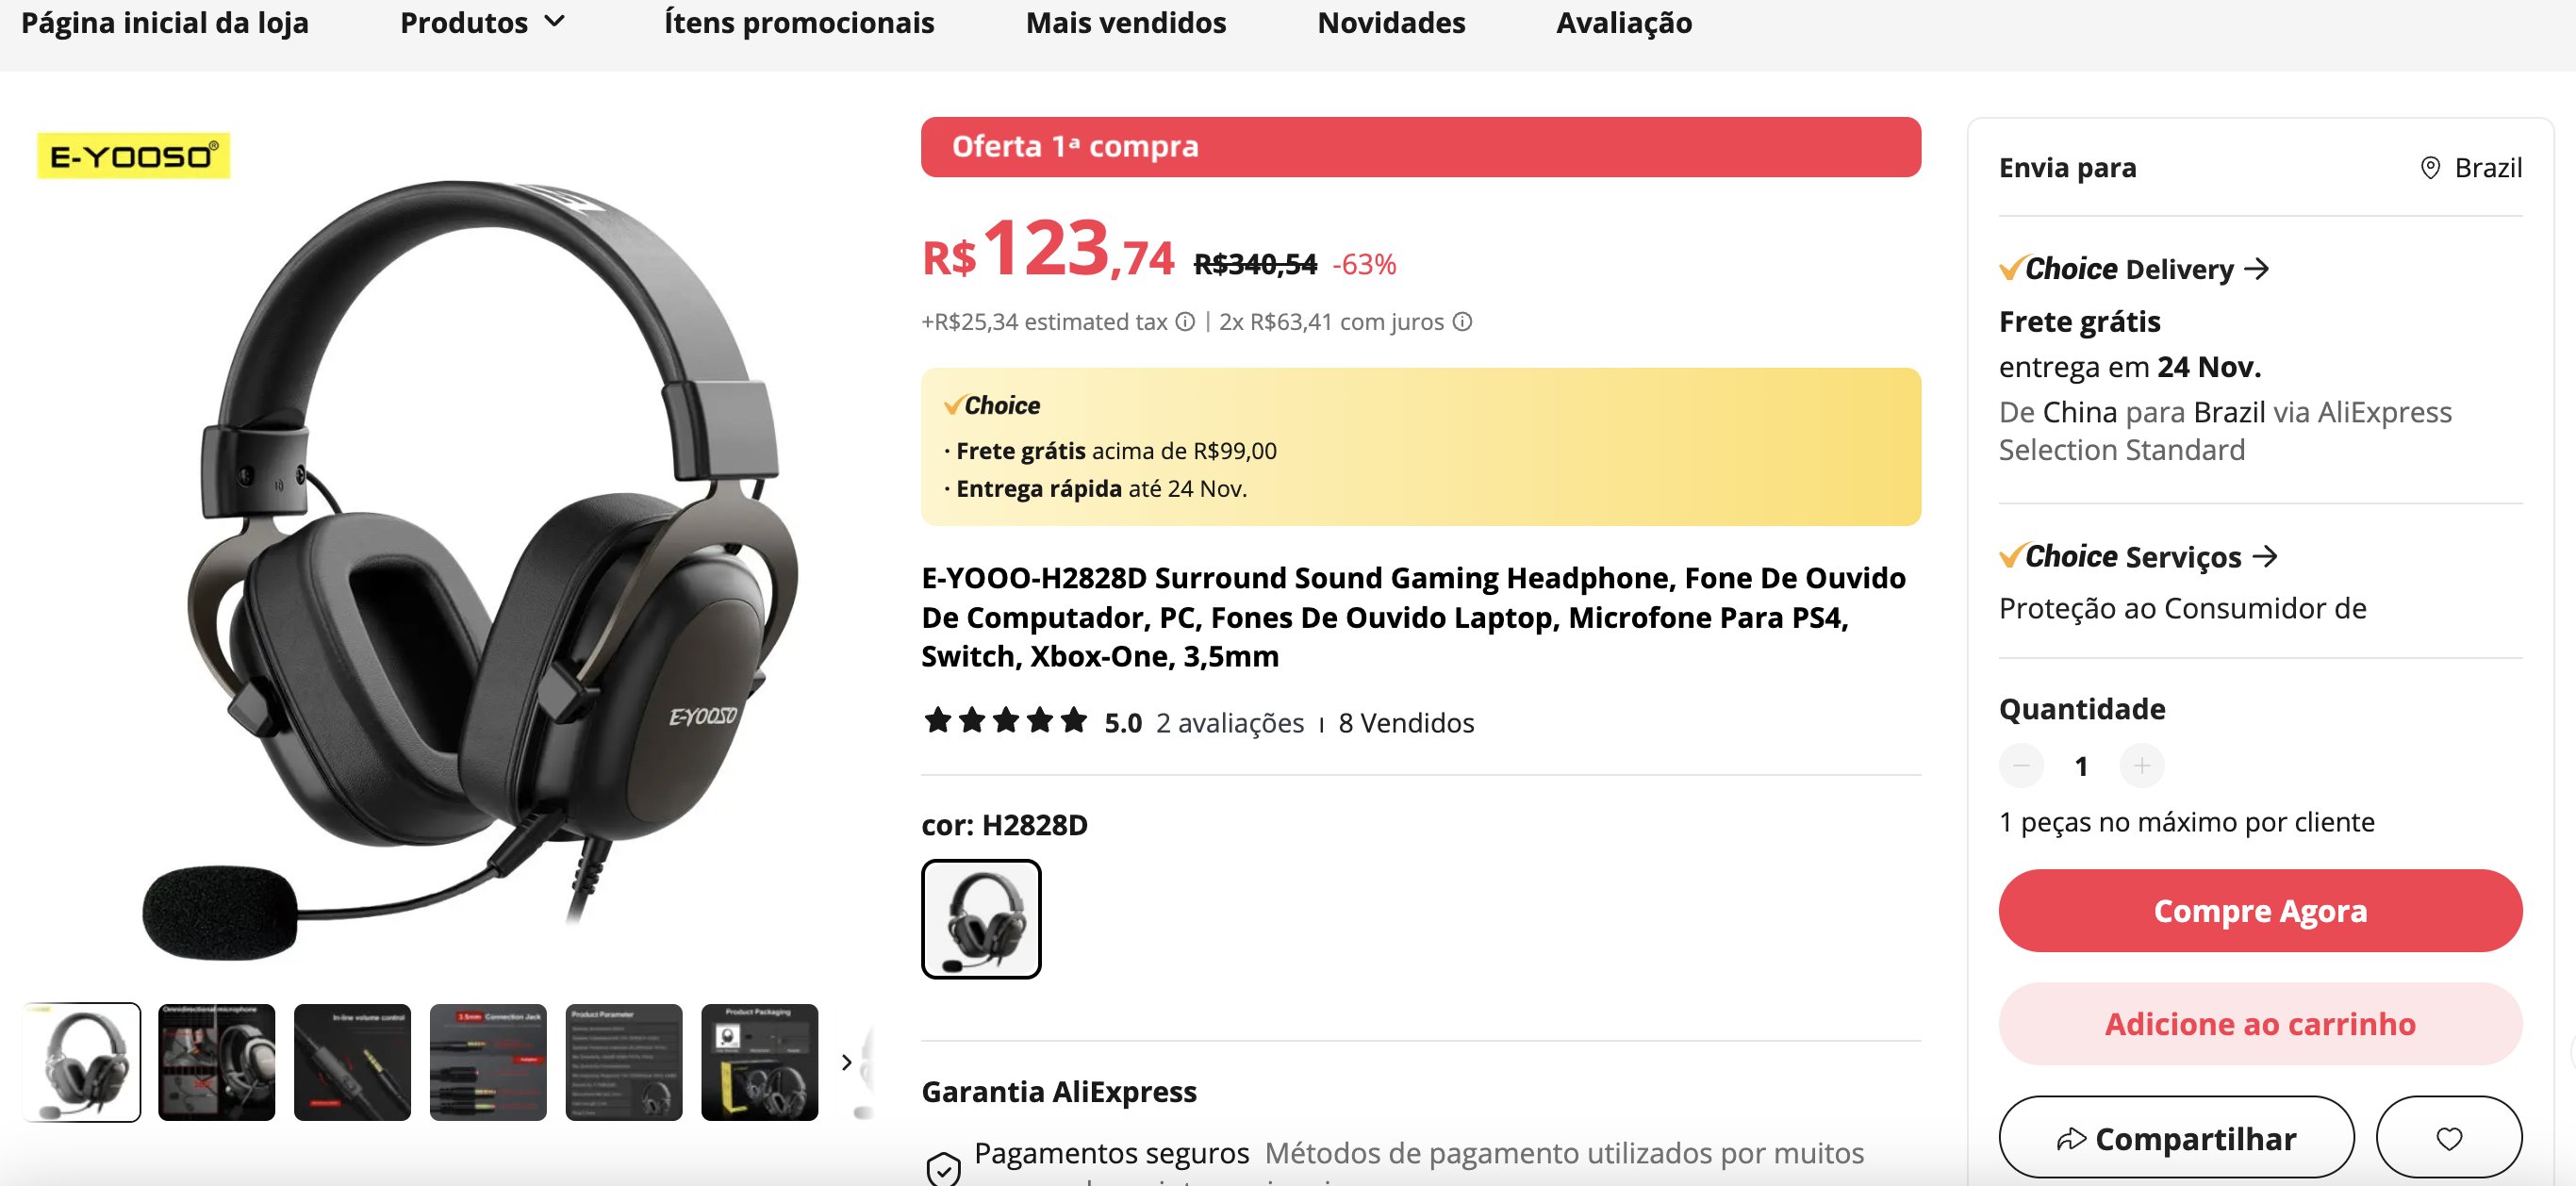Click the E-YOOSO brand logo
This screenshot has height=1186, width=2576.
coord(134,156)
